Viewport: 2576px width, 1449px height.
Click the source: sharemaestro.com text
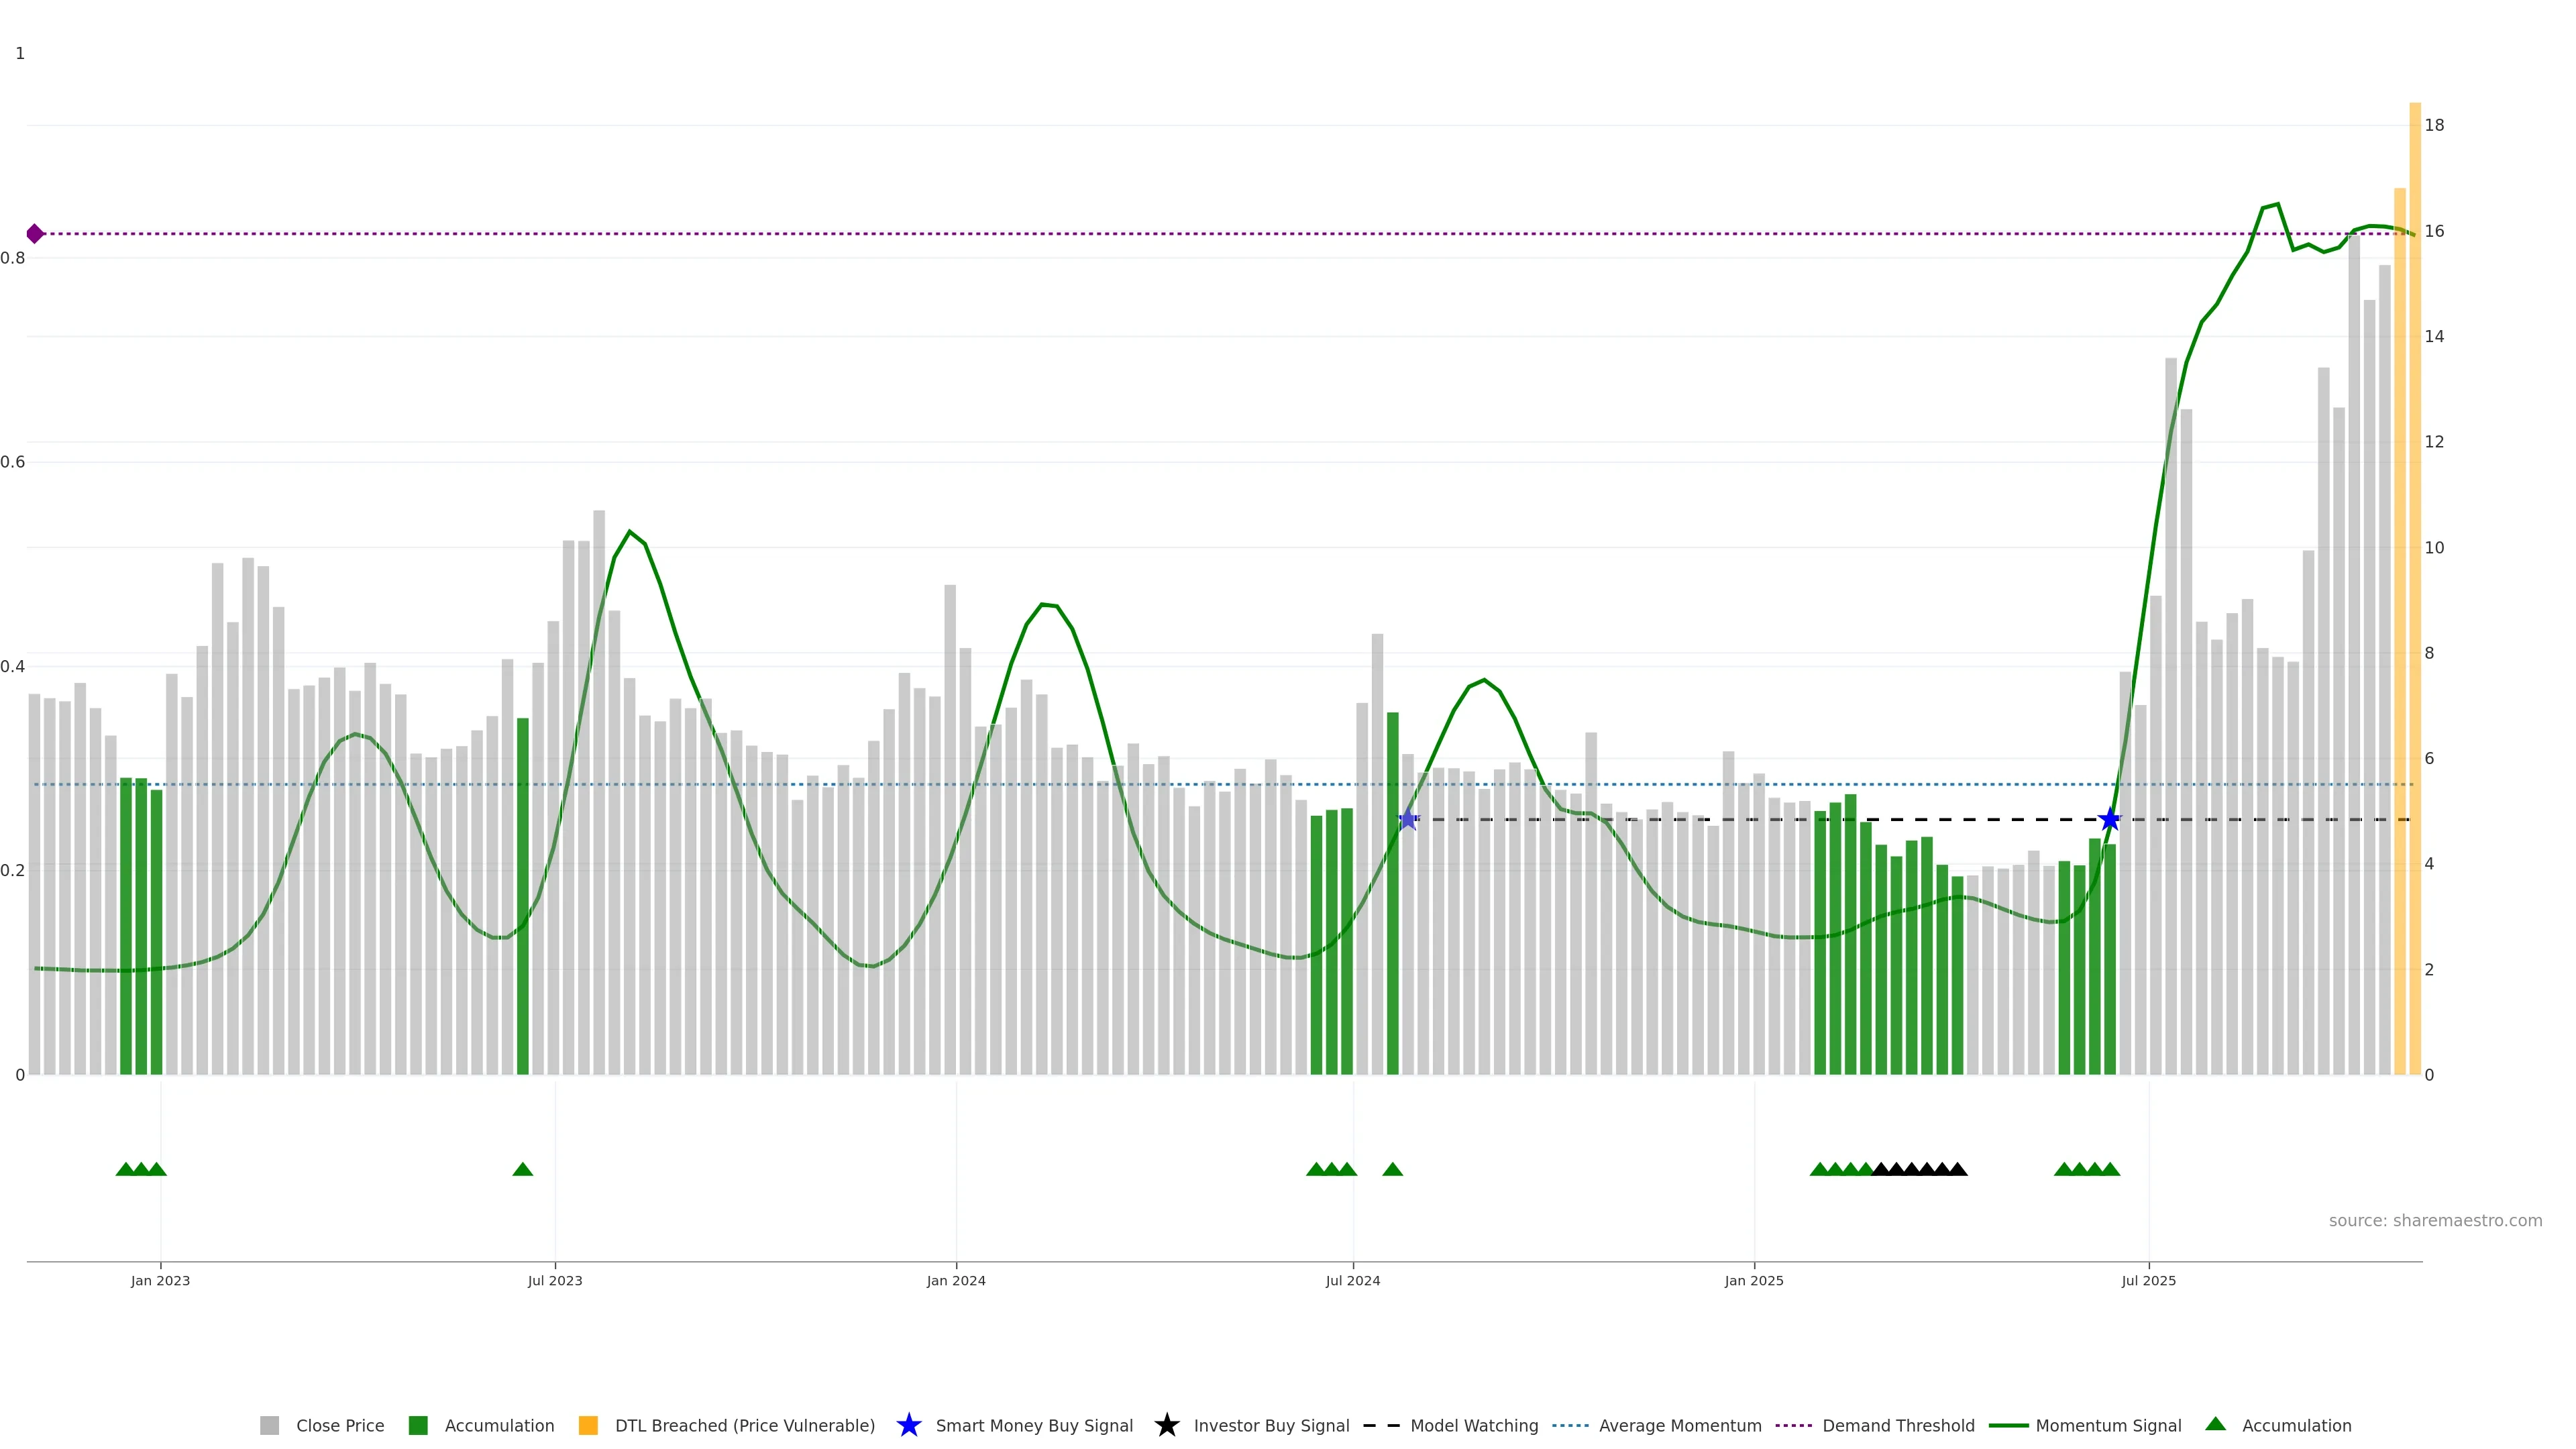click(2435, 1221)
